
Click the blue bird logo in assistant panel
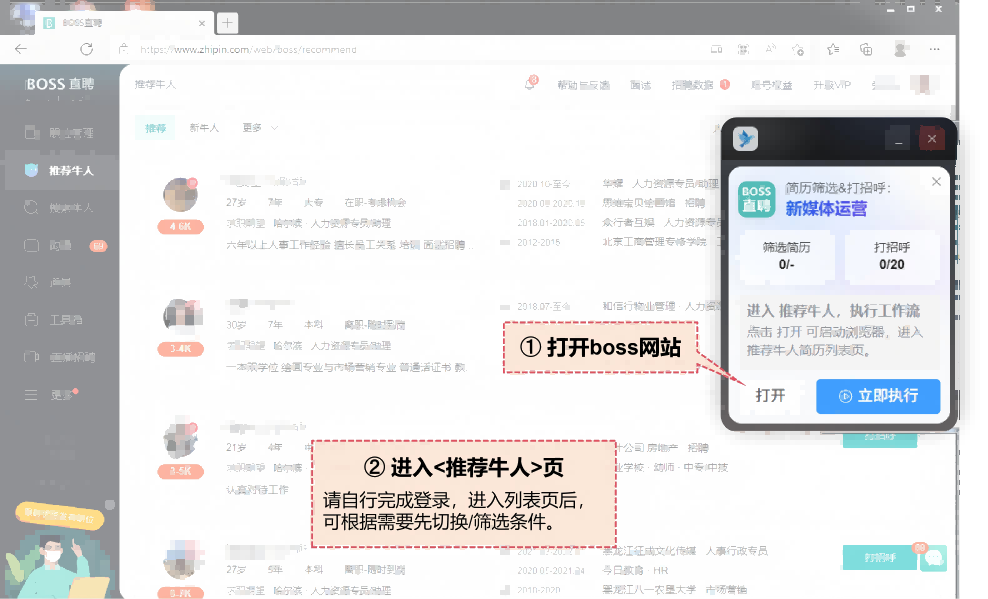pyautogui.click(x=746, y=139)
